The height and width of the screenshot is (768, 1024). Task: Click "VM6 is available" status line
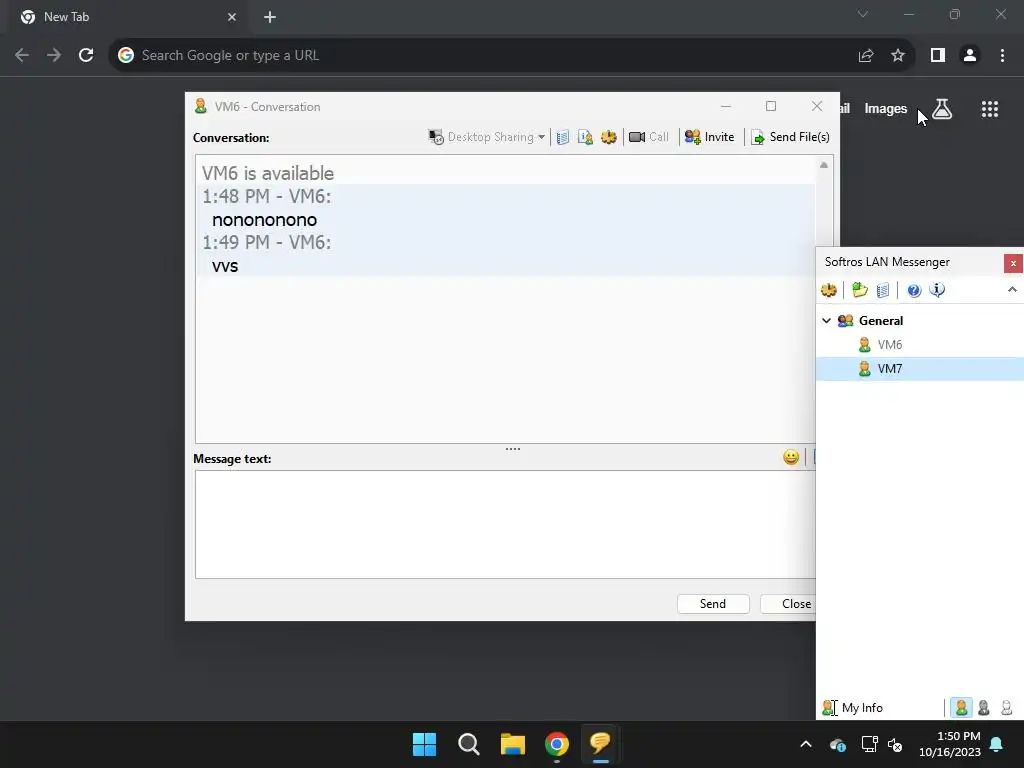tap(268, 173)
